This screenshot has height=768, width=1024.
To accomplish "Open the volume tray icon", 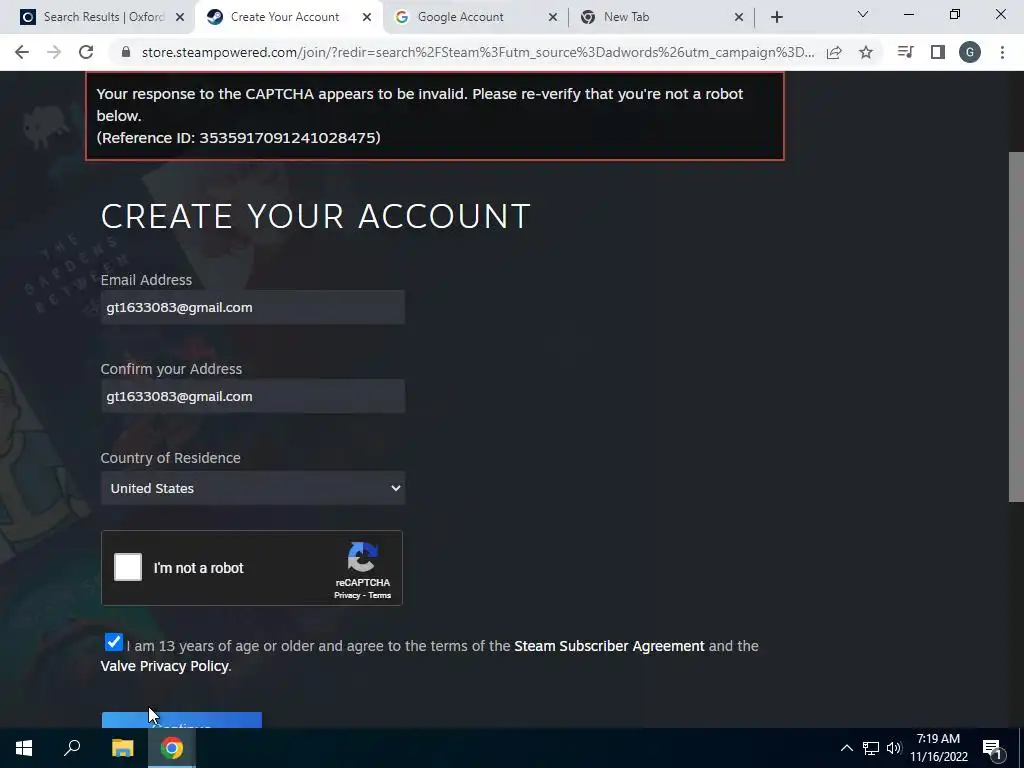I will (893, 748).
